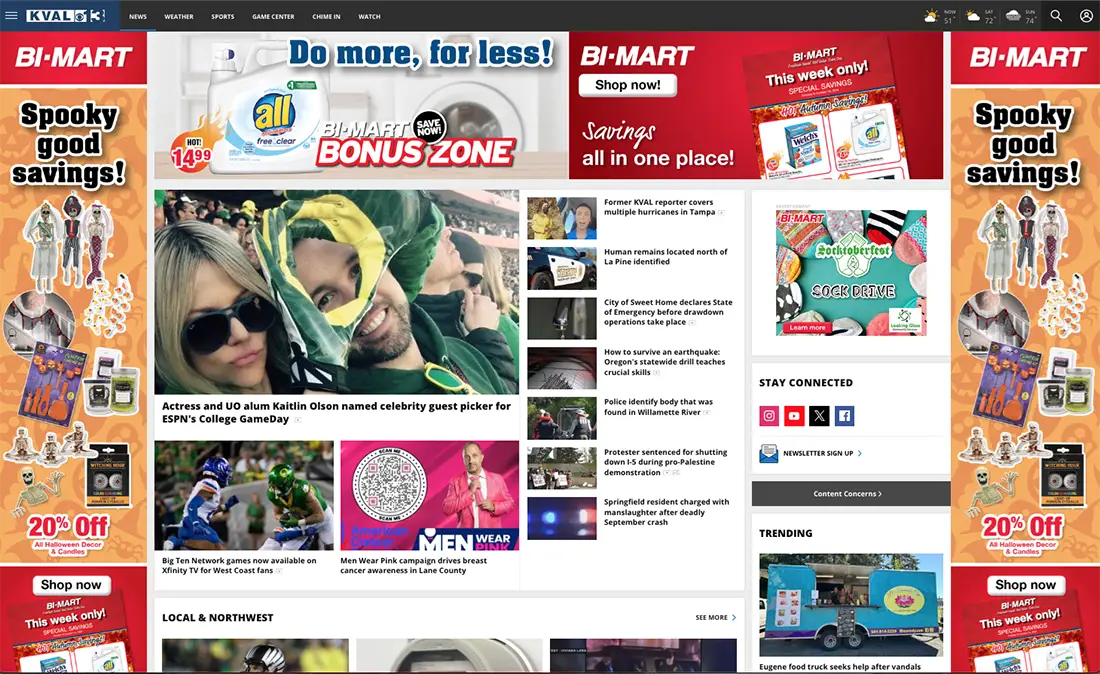The image size is (1100, 674).
Task: Open the Sports menu
Action: [x=222, y=16]
